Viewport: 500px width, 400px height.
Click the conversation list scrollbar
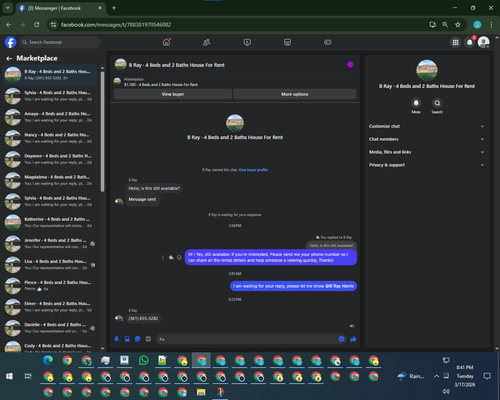(x=102, y=132)
